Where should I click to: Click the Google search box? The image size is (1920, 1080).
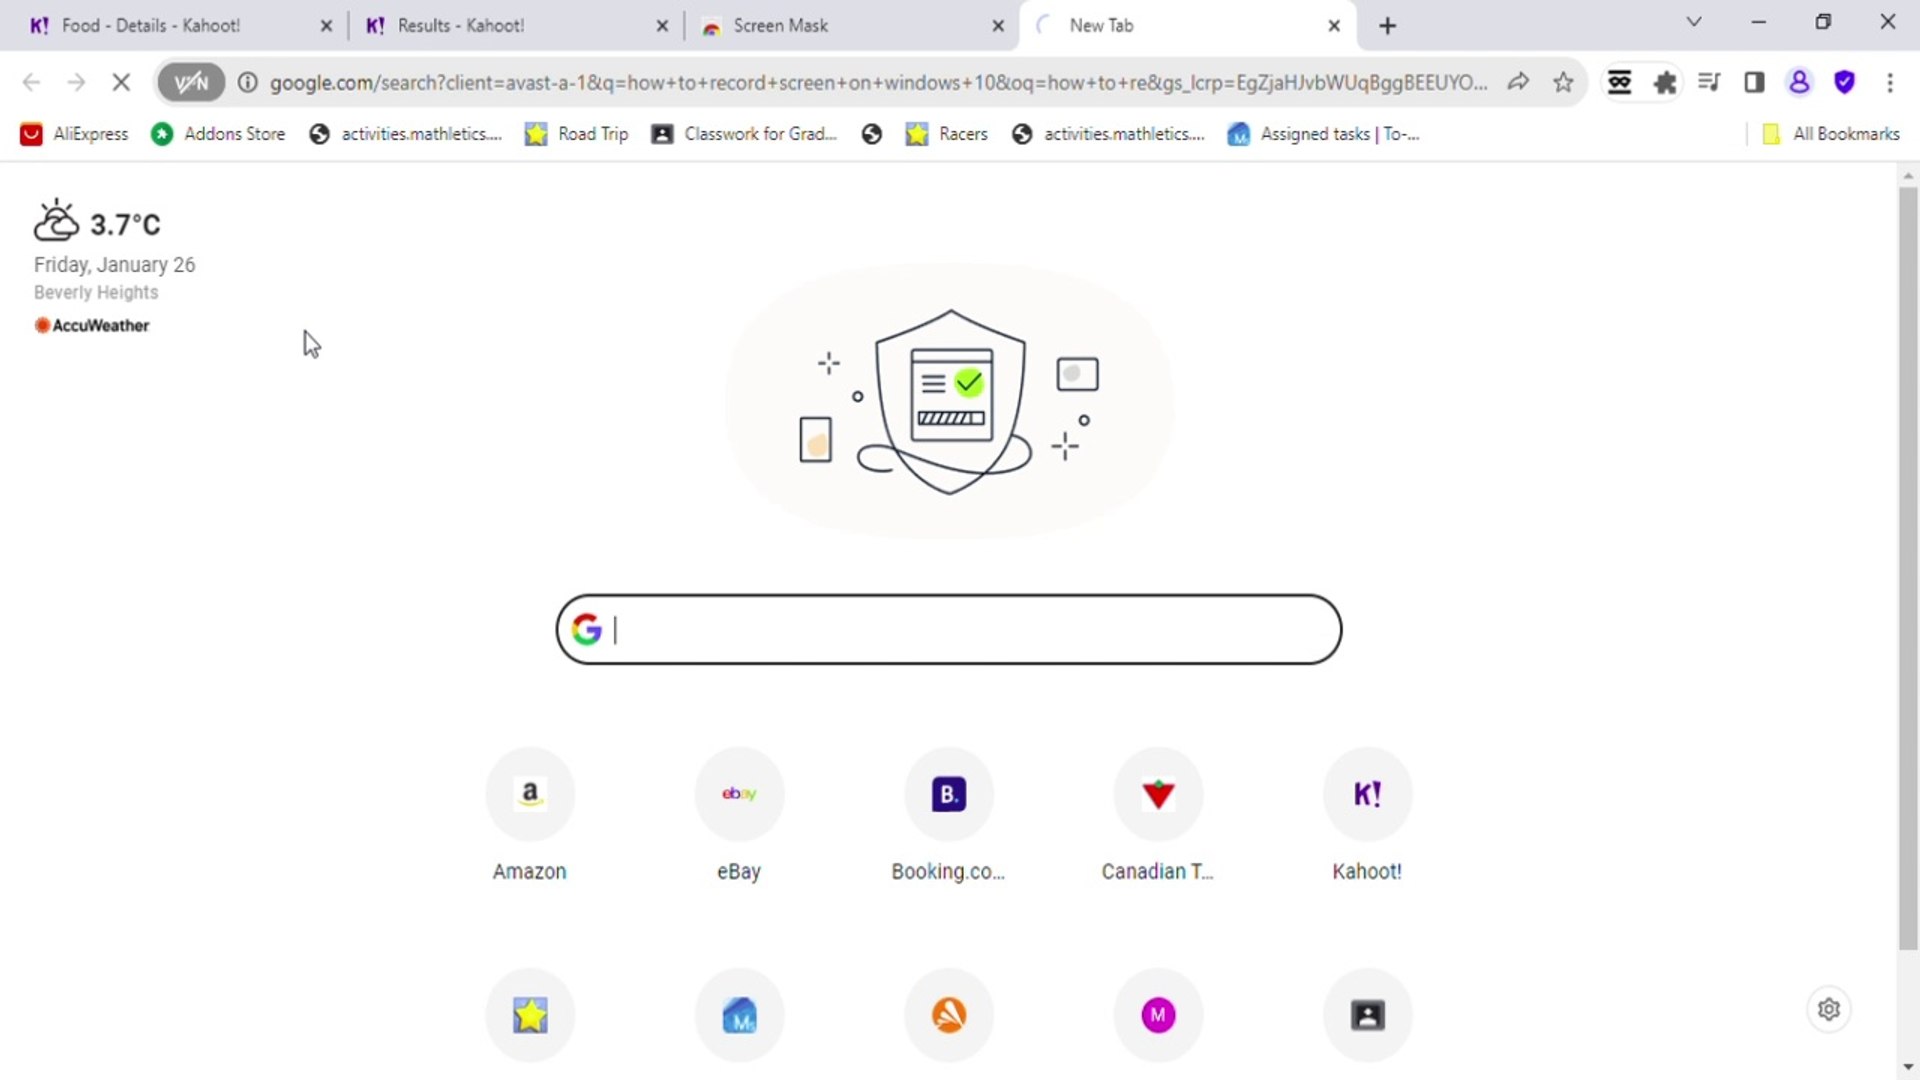pos(949,629)
